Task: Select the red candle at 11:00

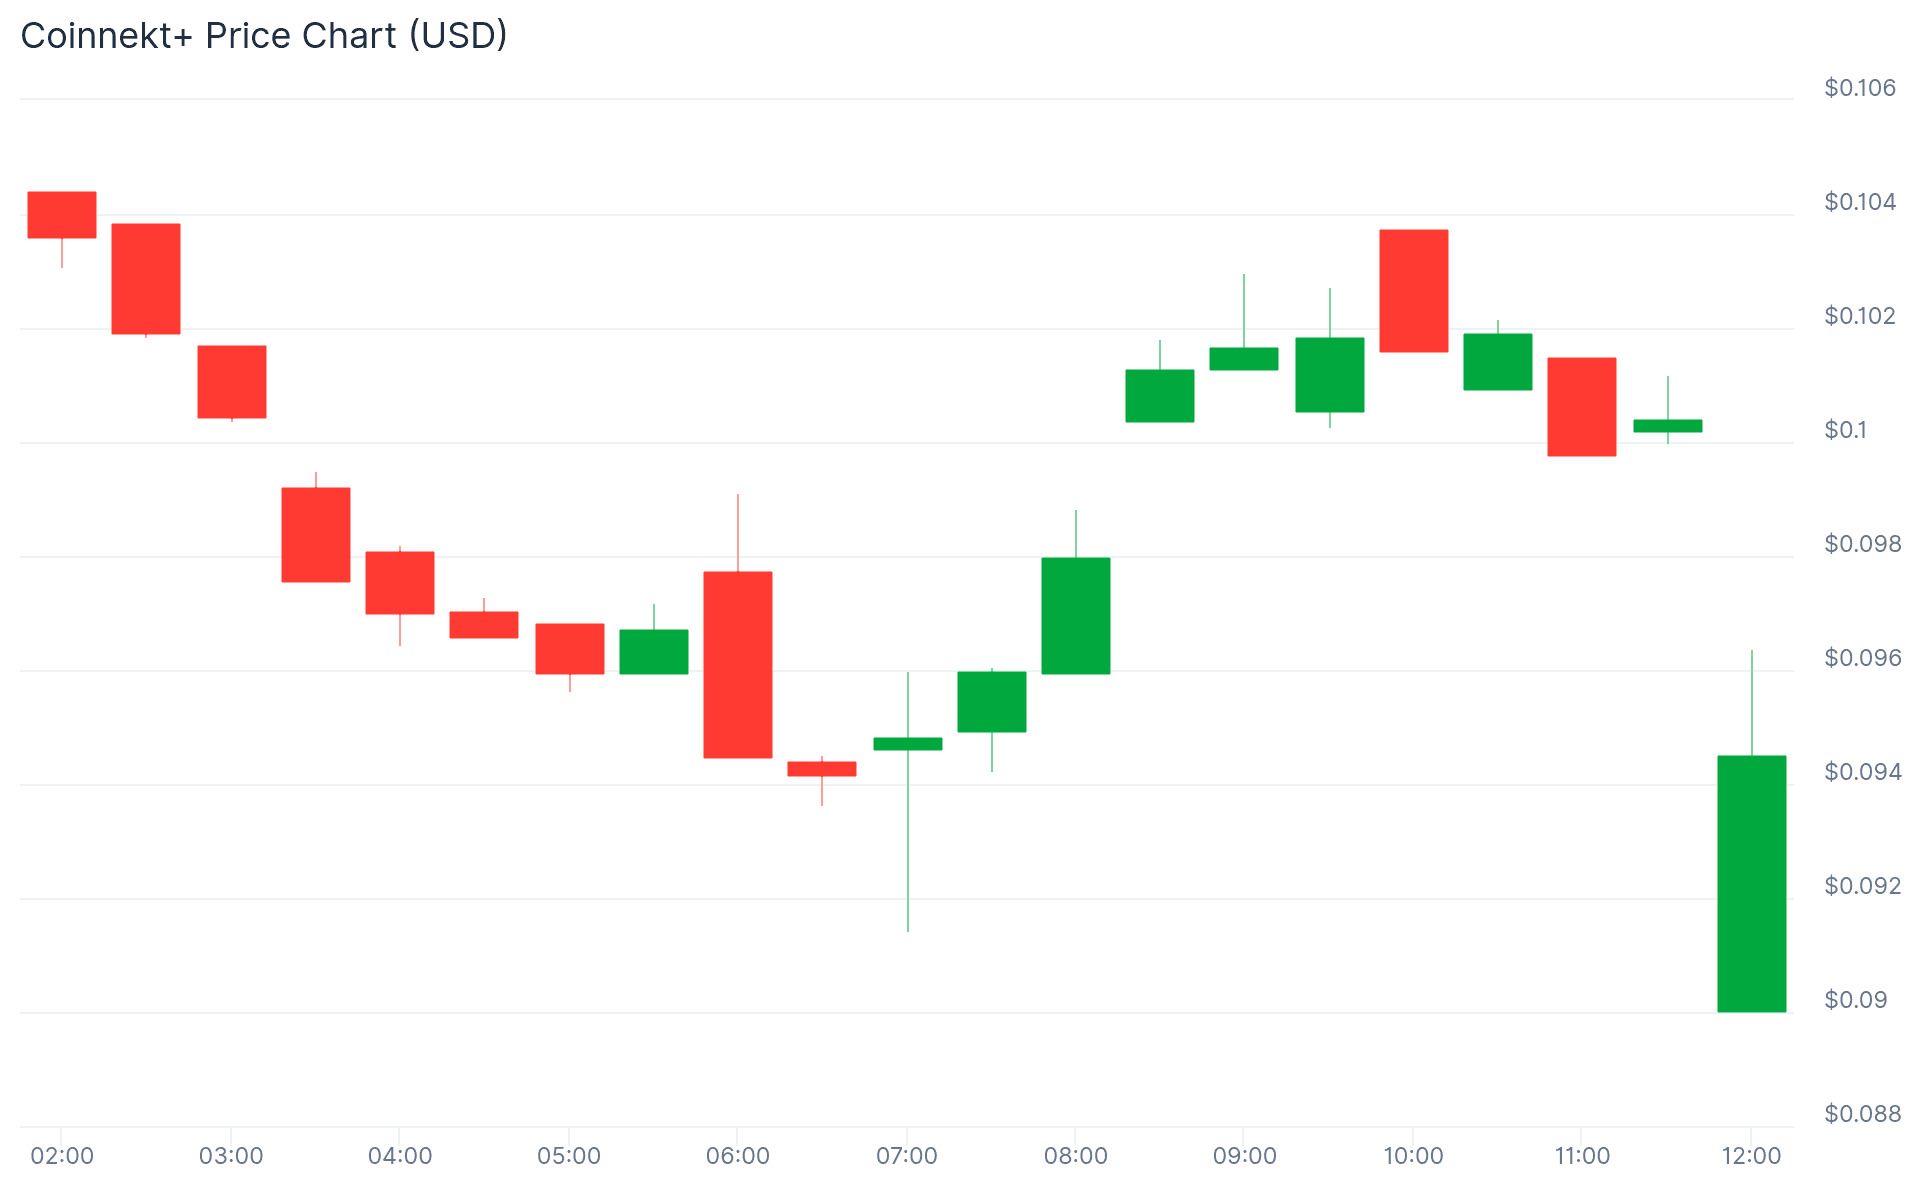Action: (x=1582, y=407)
